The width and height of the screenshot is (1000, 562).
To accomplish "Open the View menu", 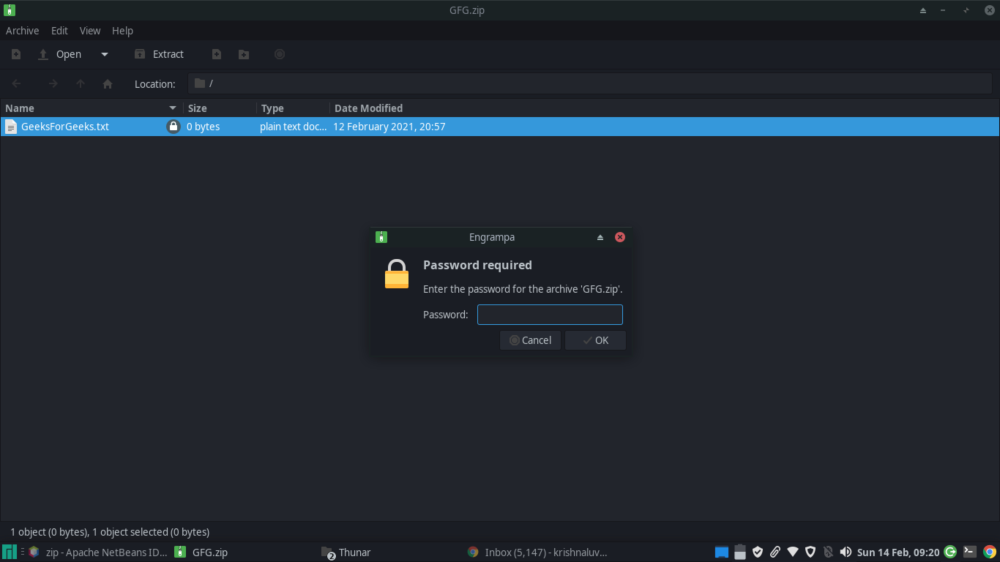I will pos(90,31).
